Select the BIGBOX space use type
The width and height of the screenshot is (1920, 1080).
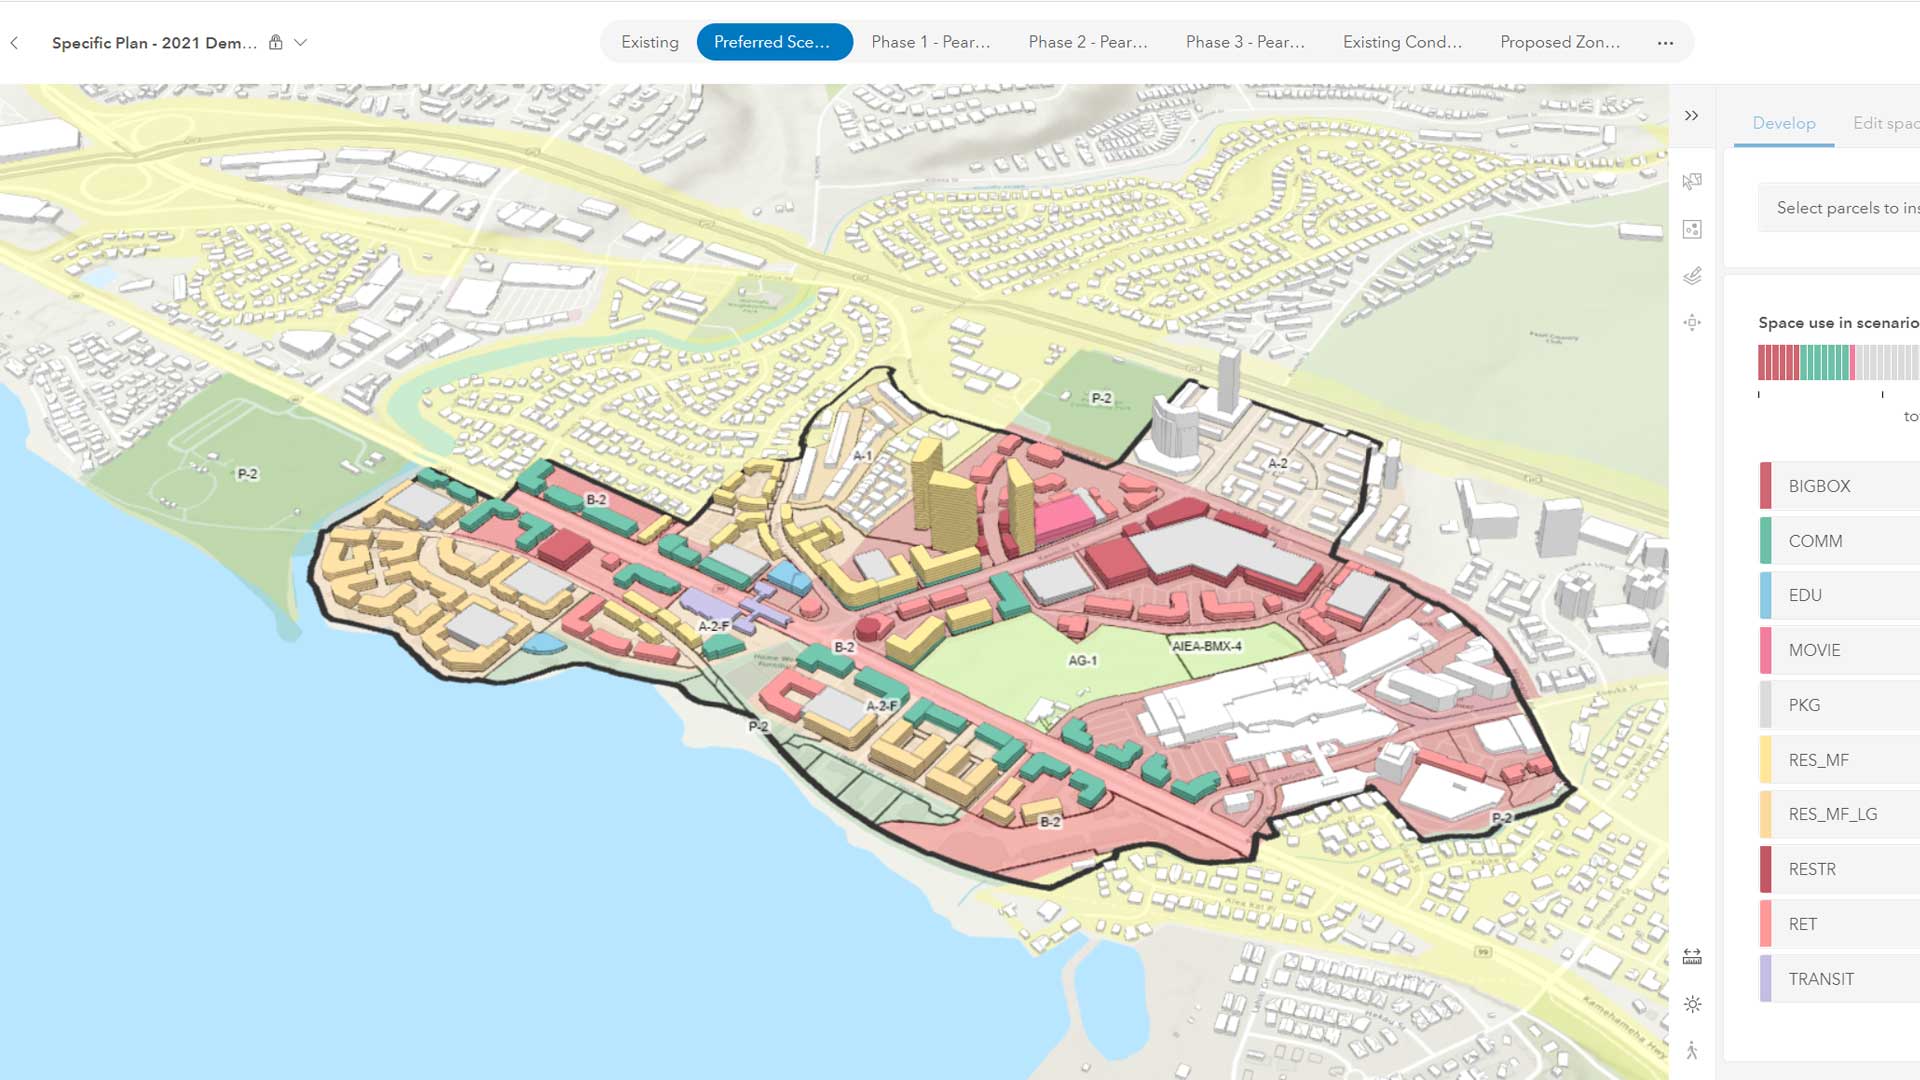[1819, 486]
